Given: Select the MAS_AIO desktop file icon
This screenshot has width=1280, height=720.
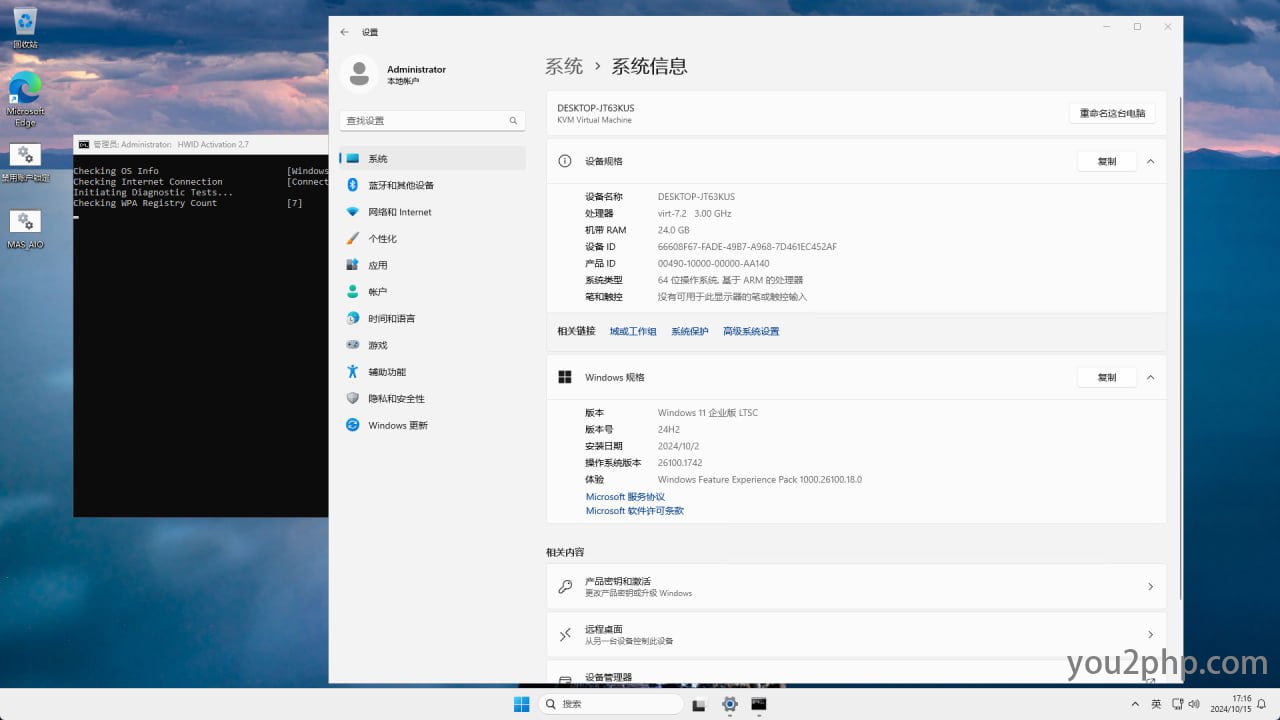Looking at the screenshot, I should click(x=25, y=229).
